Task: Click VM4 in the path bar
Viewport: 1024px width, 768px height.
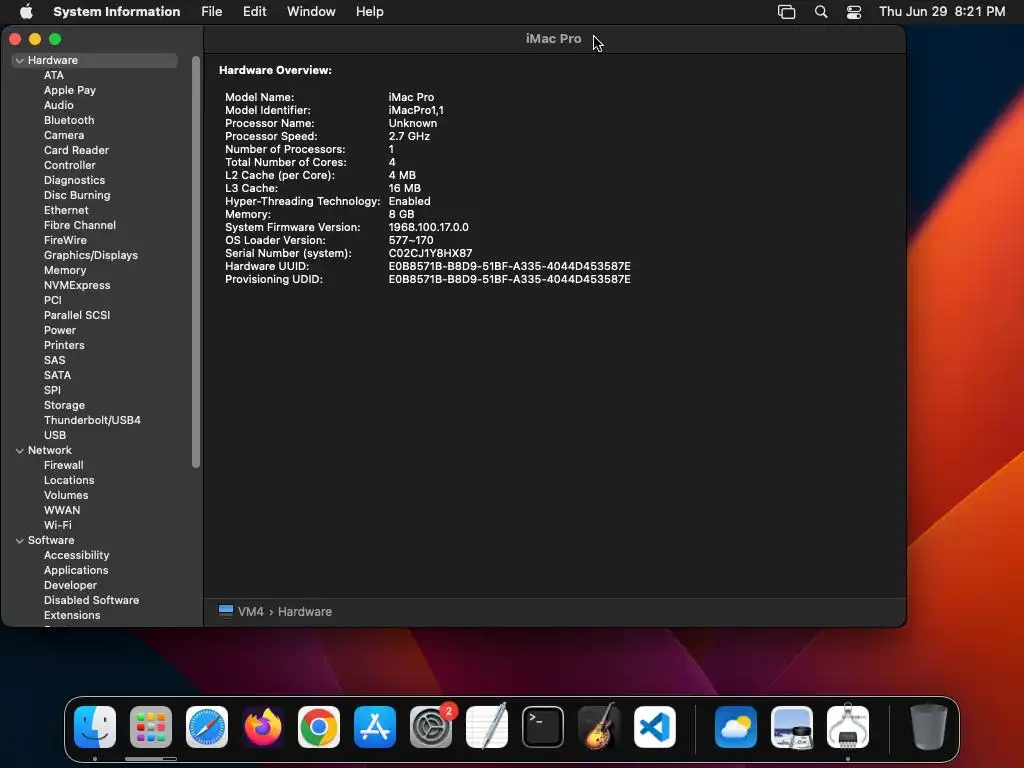Action: pyautogui.click(x=251, y=611)
